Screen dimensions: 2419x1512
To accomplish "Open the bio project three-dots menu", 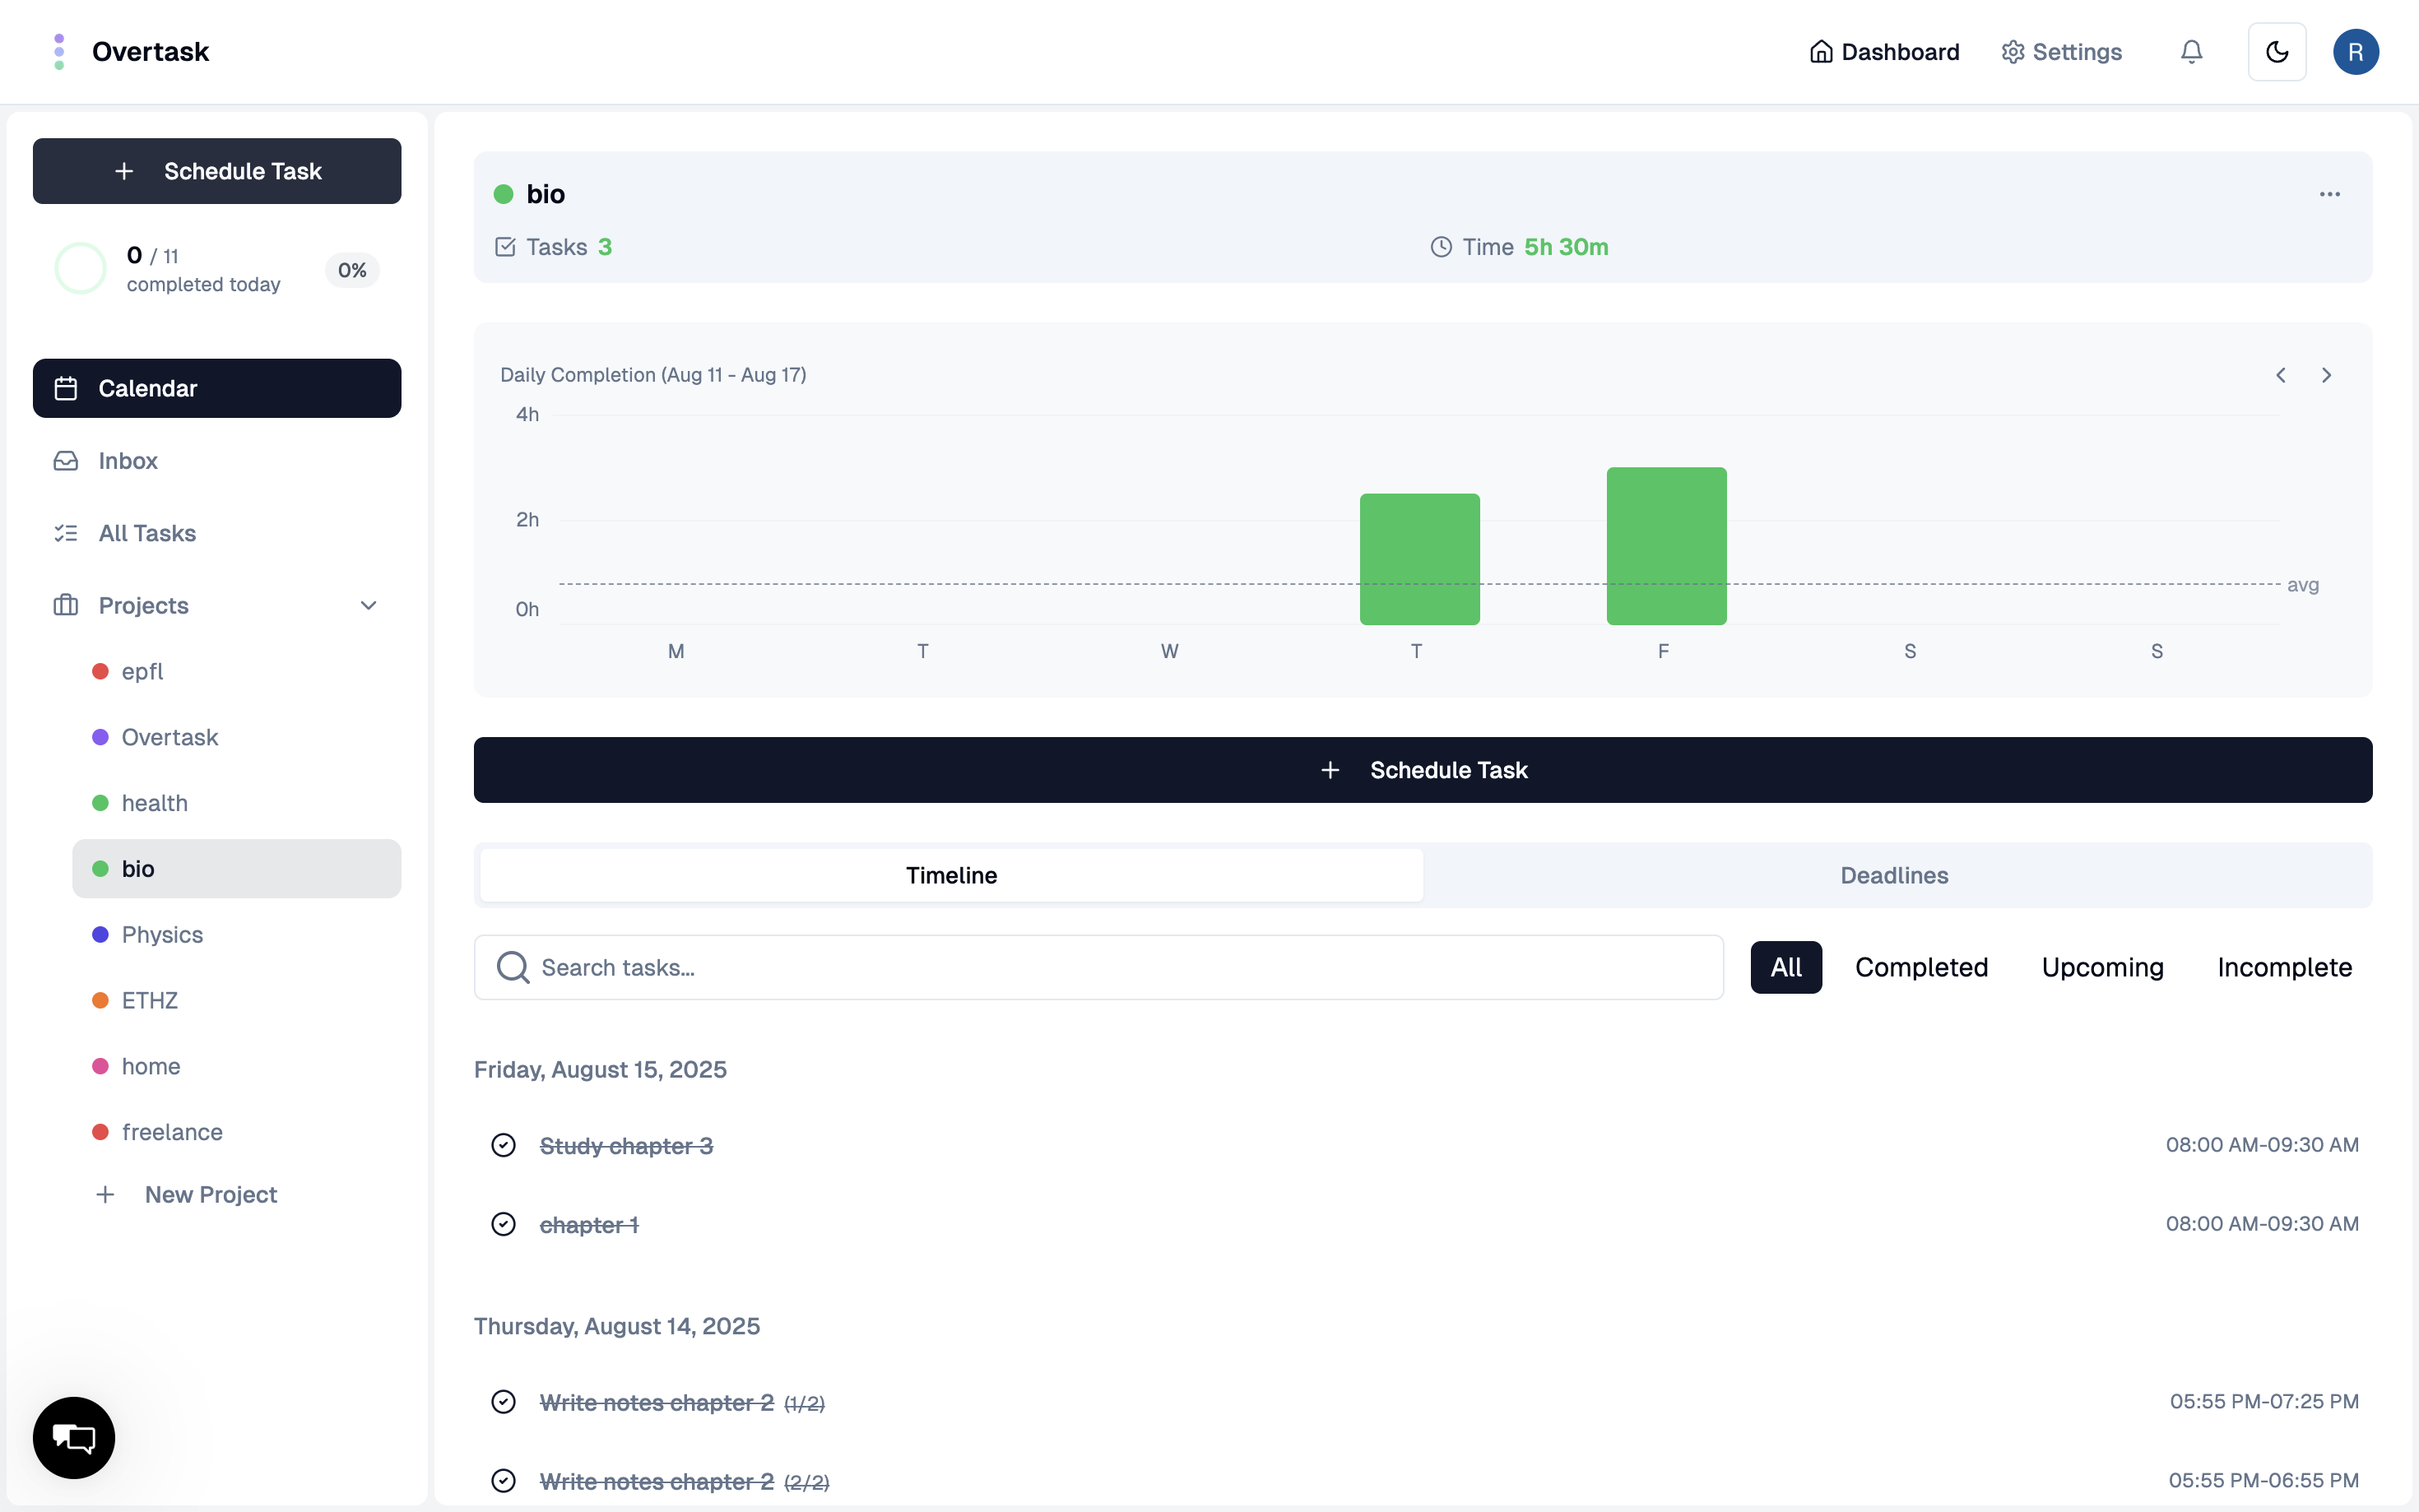I will (x=2329, y=194).
